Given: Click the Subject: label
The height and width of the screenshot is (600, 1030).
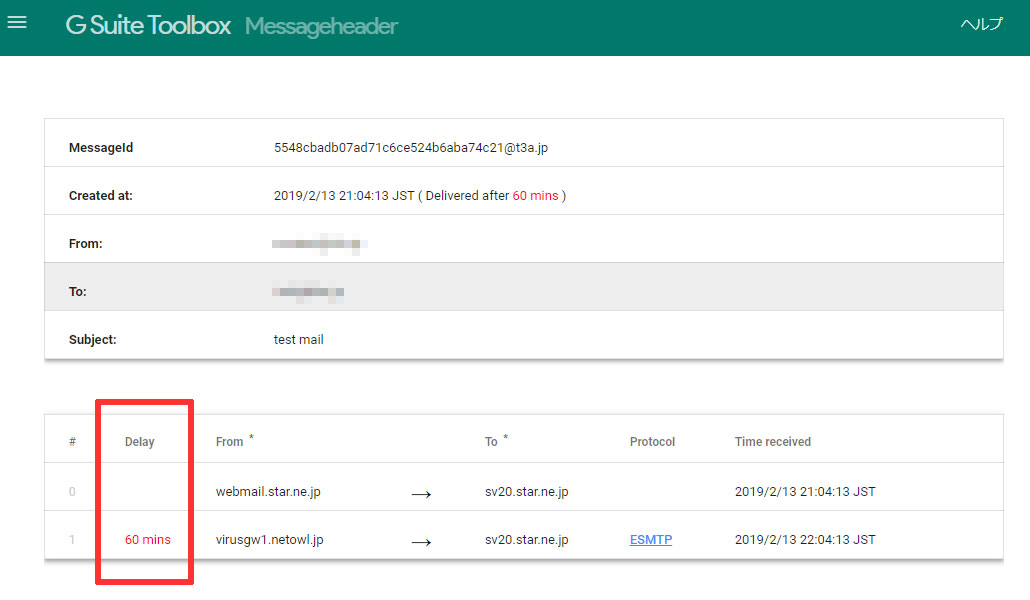Looking at the screenshot, I should coord(92,340).
